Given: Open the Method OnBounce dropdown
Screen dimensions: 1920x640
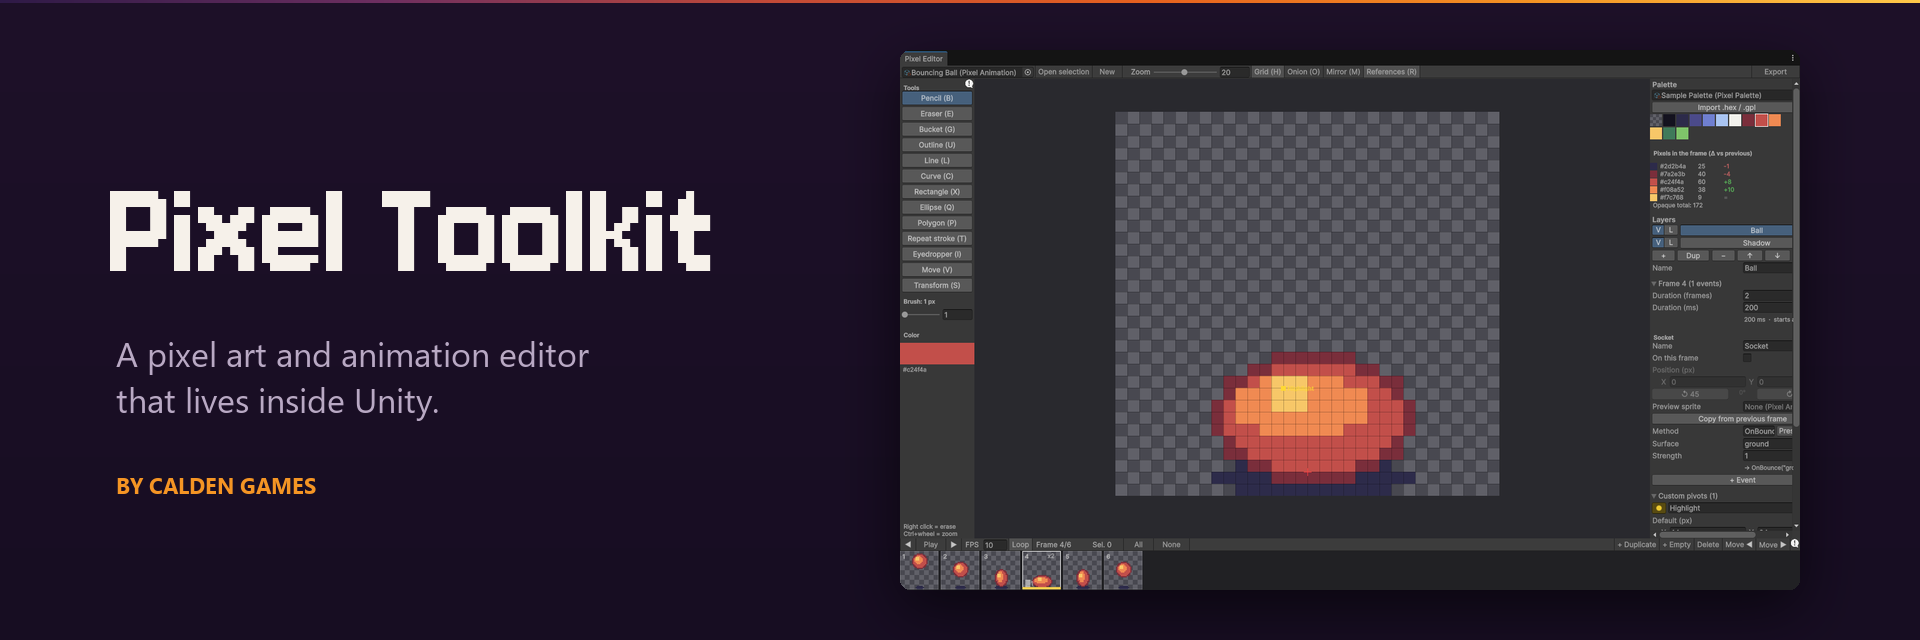Looking at the screenshot, I should 1759,431.
